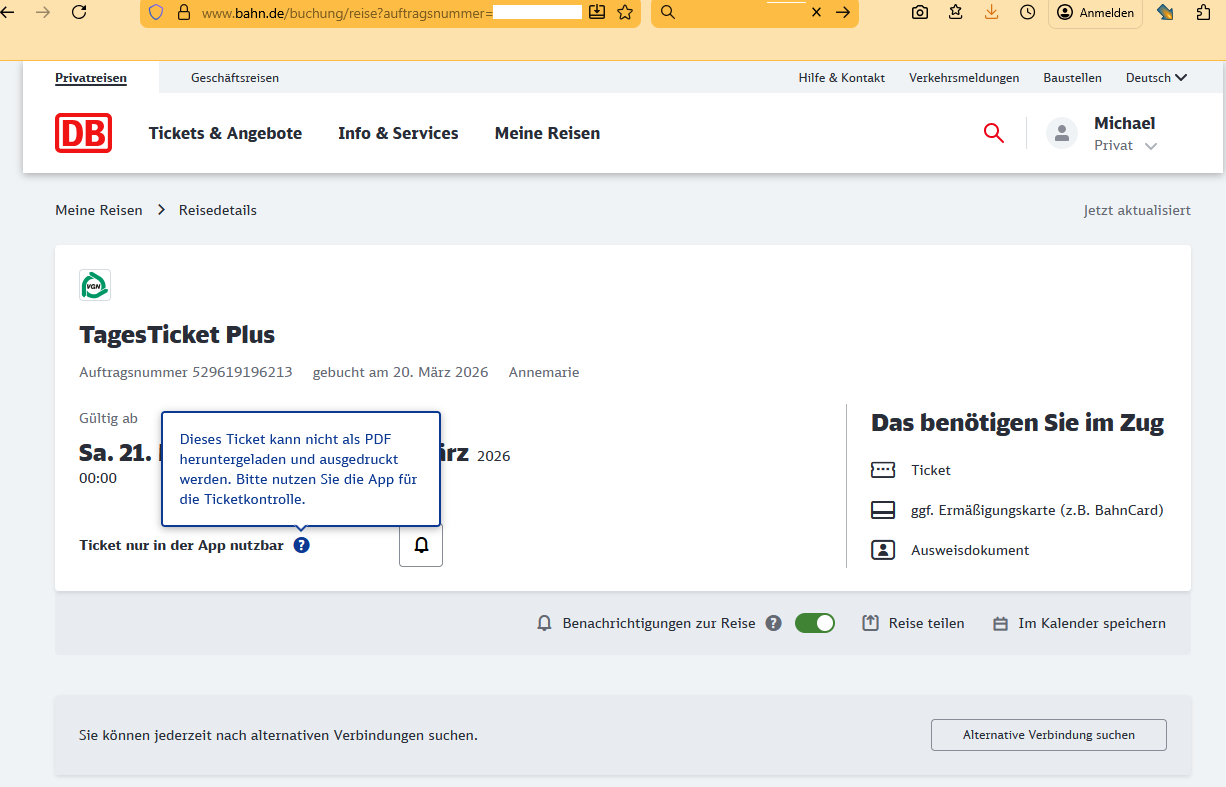
Task: Click Auftragsnummer 529619196213 text
Action: click(186, 372)
